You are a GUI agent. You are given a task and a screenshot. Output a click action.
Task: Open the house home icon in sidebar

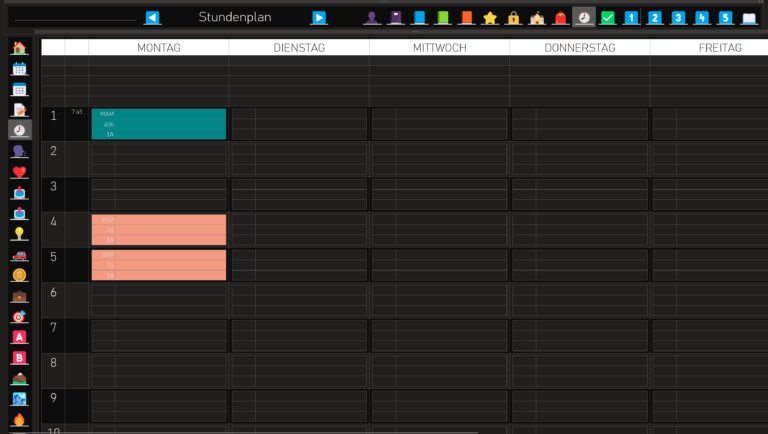(x=19, y=48)
